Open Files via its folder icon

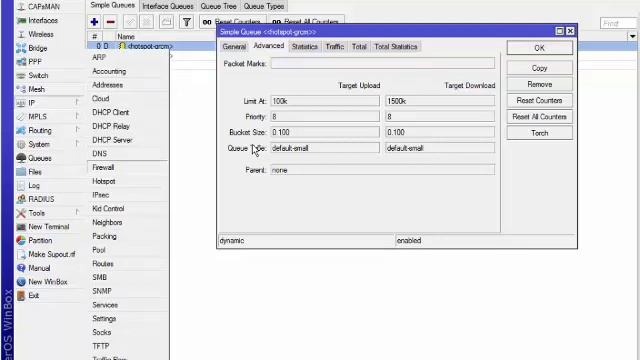click(21, 172)
